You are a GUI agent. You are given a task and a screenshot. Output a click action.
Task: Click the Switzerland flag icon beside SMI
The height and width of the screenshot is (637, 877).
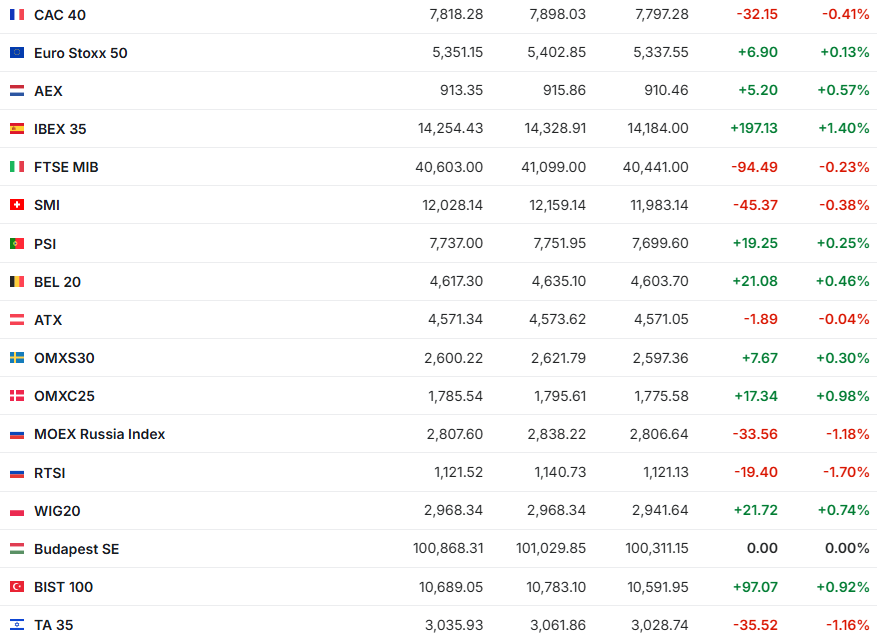pyautogui.click(x=17, y=205)
